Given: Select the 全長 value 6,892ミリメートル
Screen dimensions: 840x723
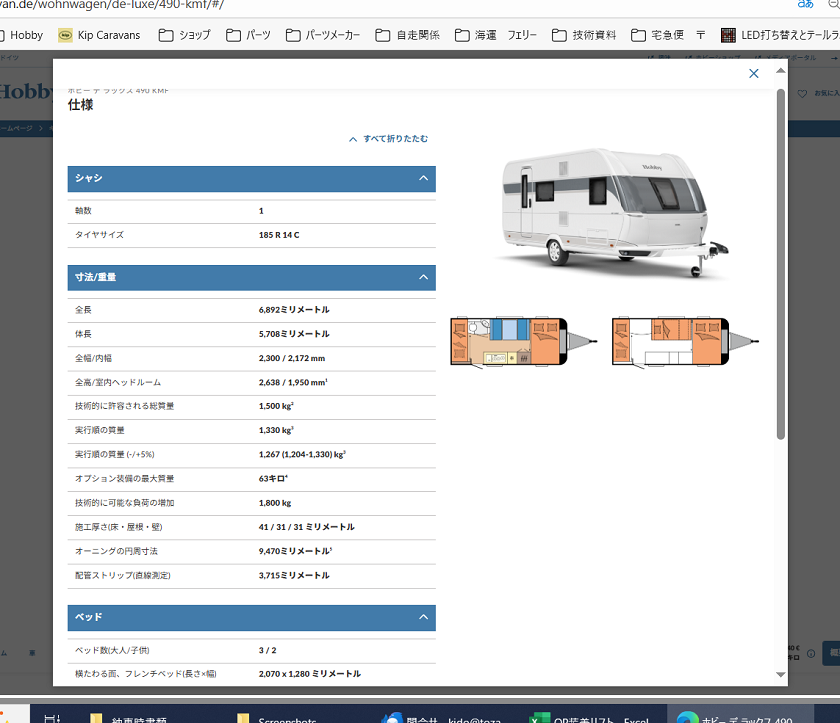Looking at the screenshot, I should [294, 310].
